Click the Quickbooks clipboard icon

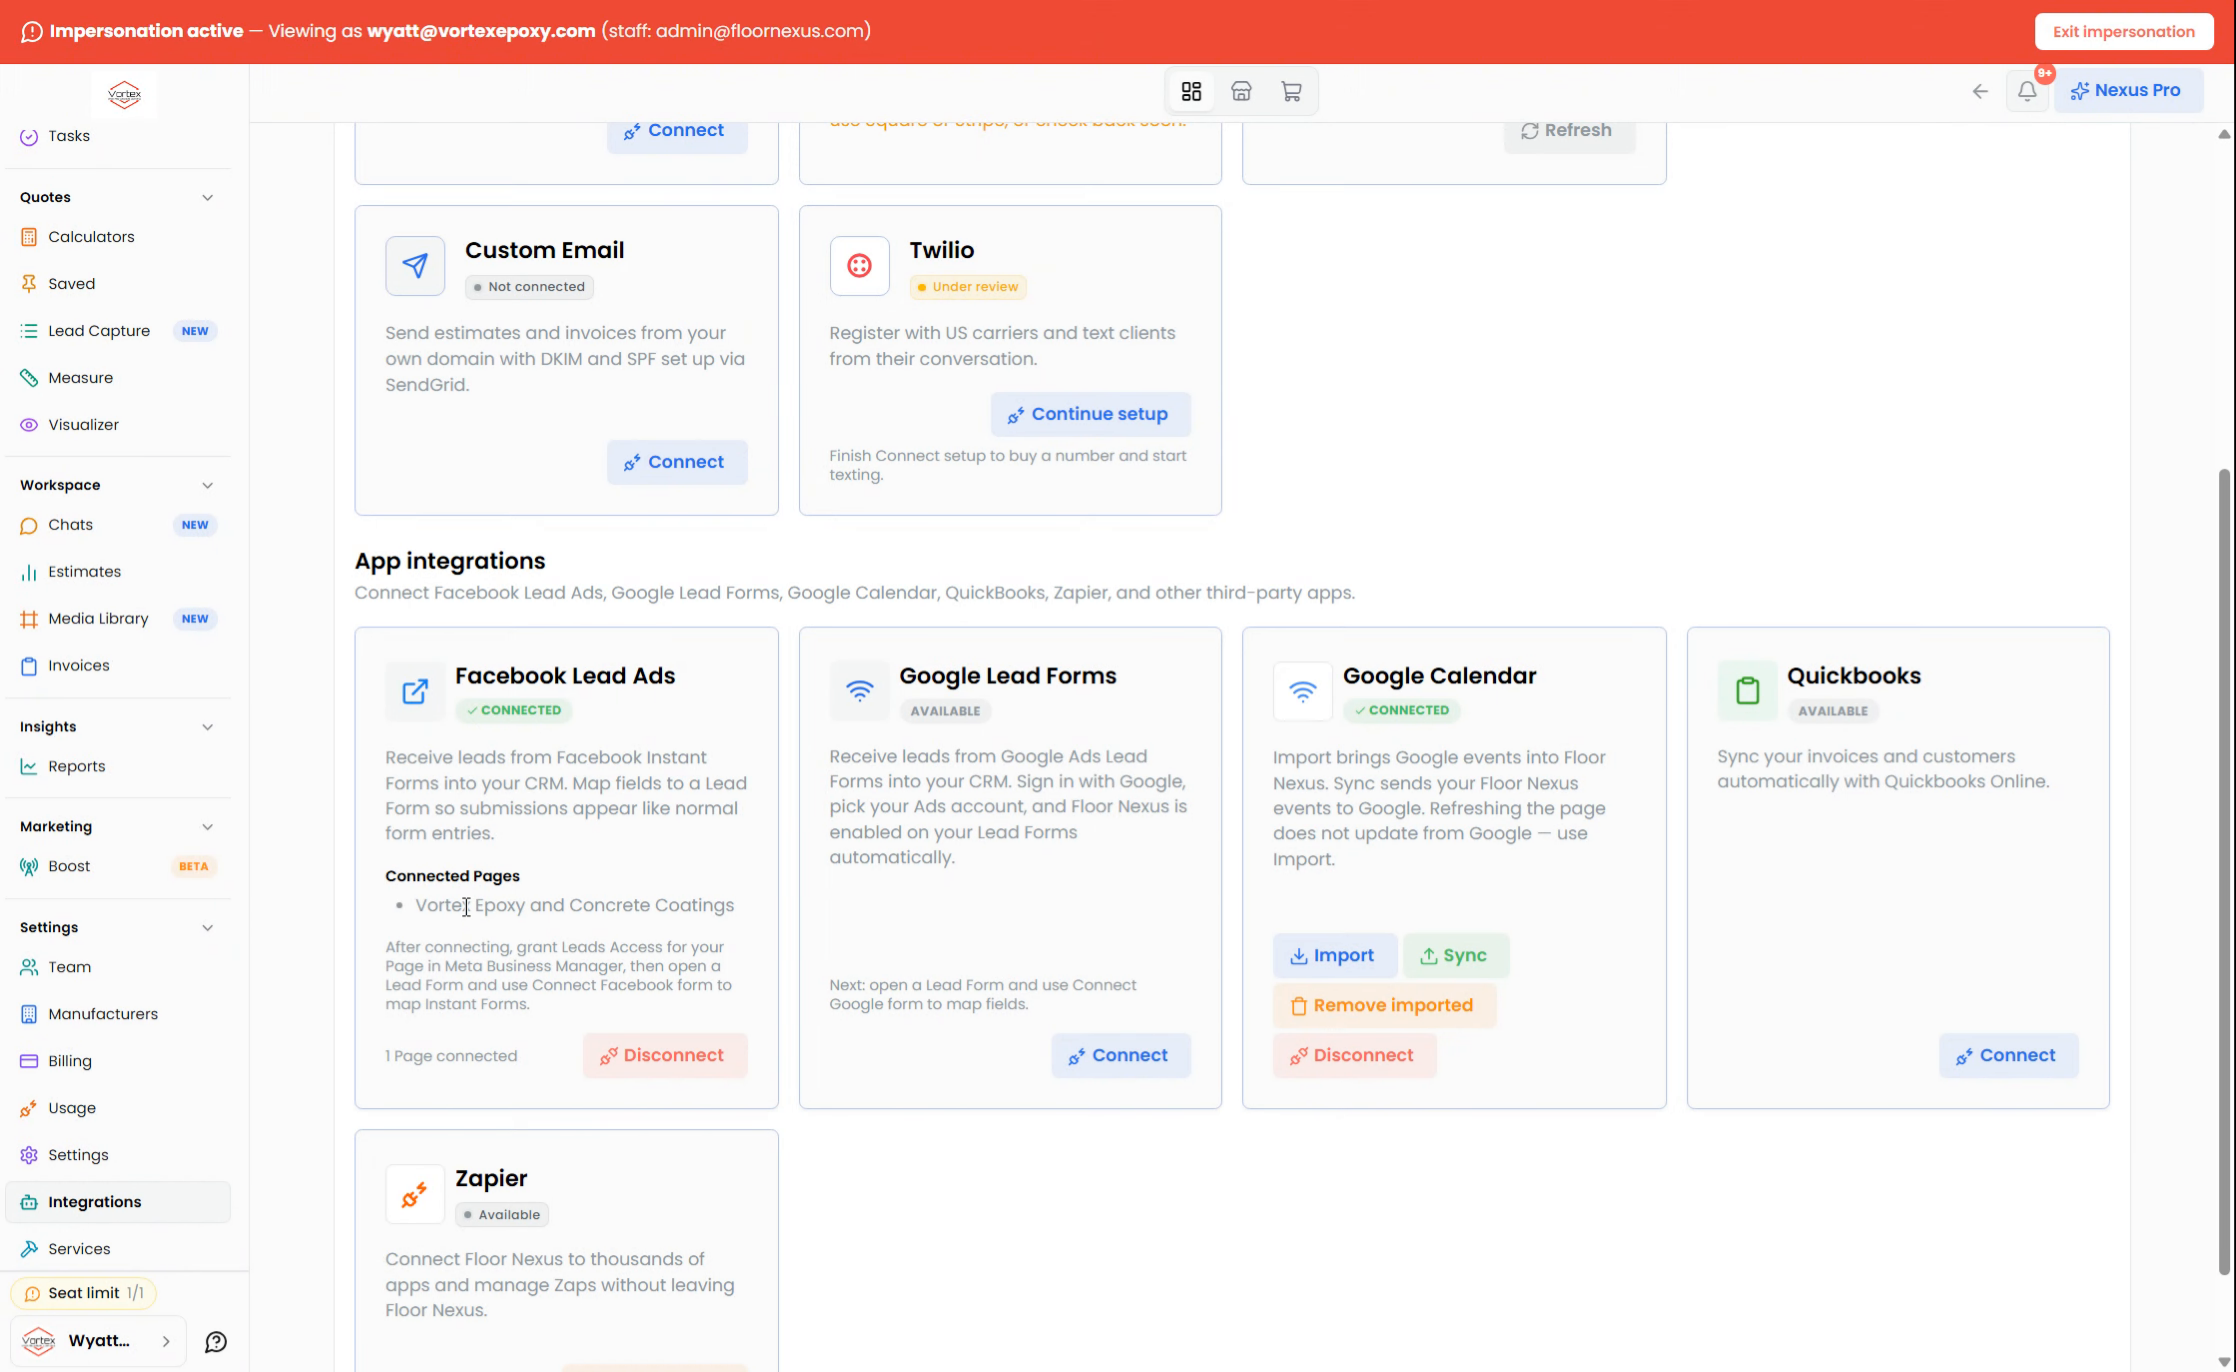coord(1747,691)
